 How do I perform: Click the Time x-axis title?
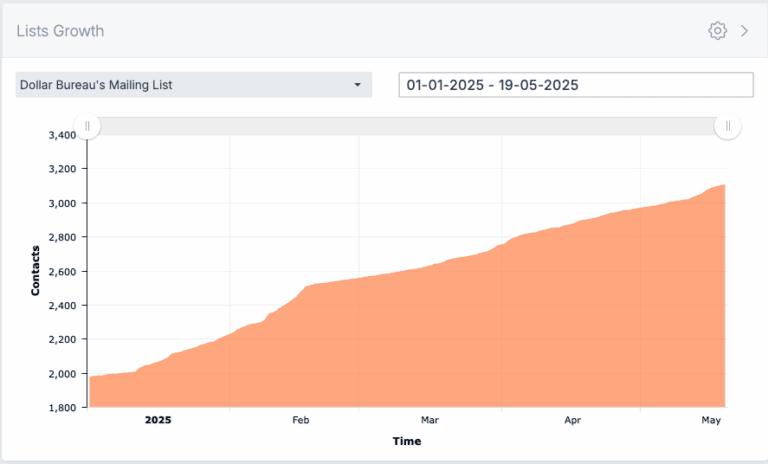click(406, 441)
